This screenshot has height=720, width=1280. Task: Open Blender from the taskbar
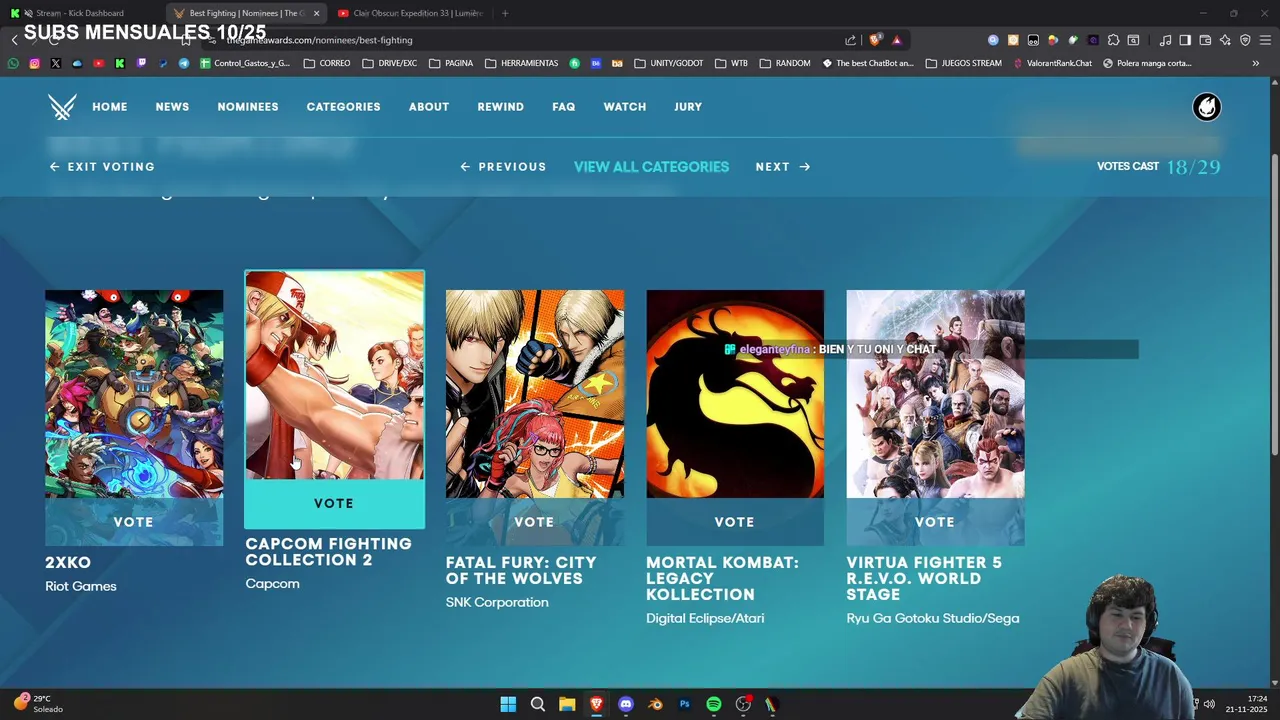655,704
